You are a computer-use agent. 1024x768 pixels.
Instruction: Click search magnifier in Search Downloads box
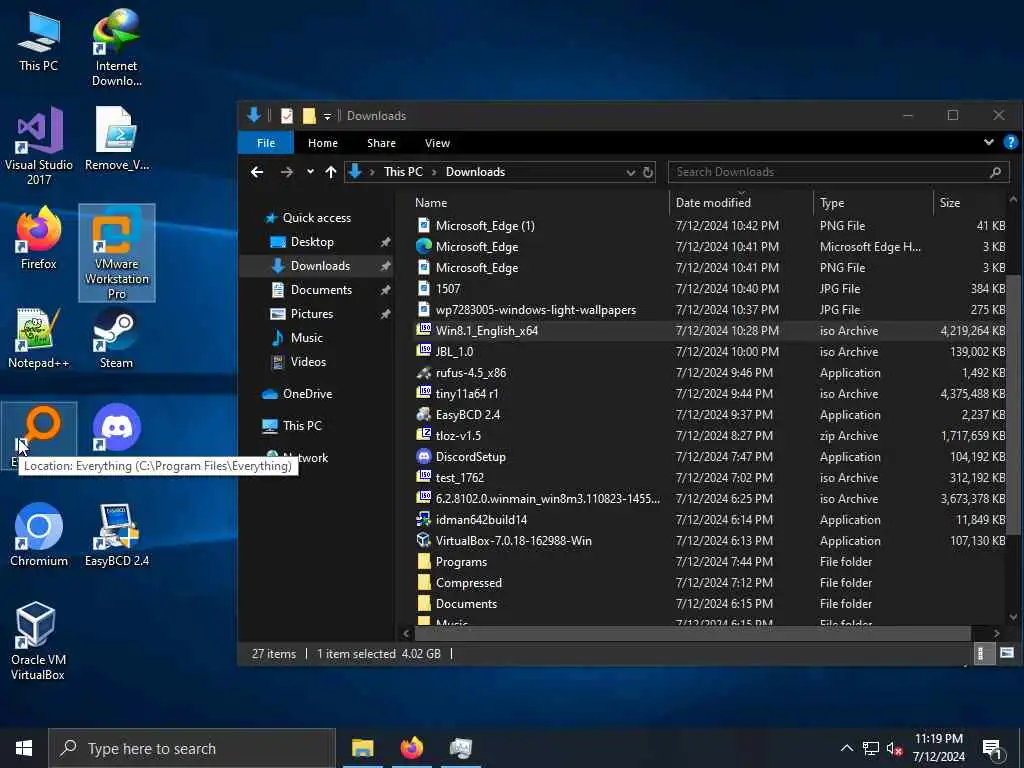[x=995, y=172]
